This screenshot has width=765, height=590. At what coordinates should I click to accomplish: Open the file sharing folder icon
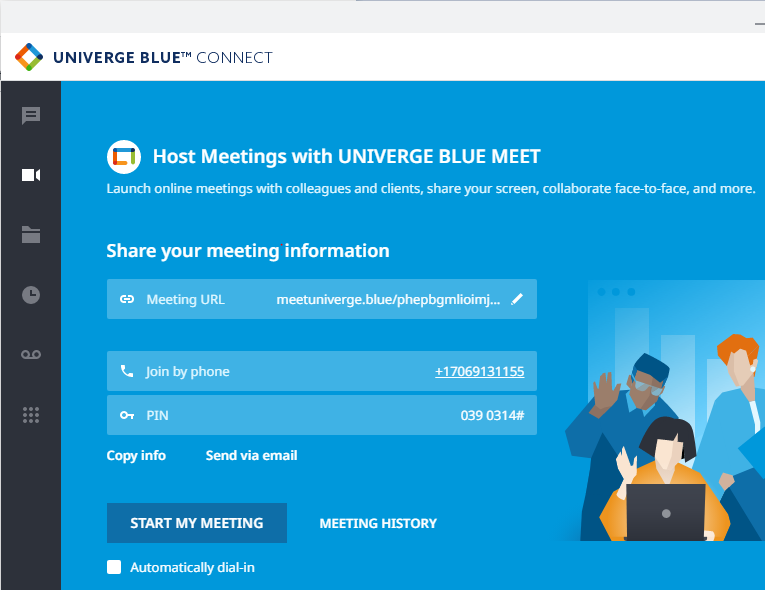[31, 235]
